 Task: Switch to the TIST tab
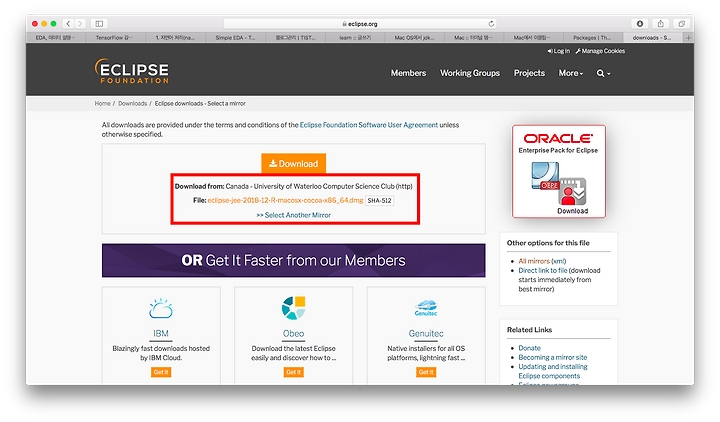point(295,38)
